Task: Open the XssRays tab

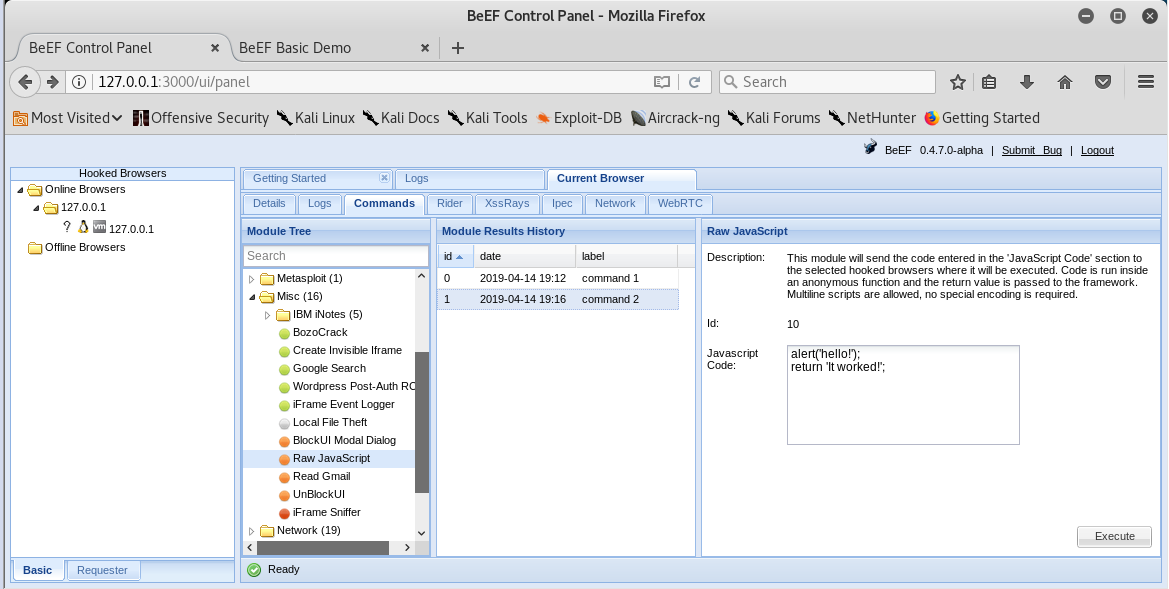Action: point(507,204)
